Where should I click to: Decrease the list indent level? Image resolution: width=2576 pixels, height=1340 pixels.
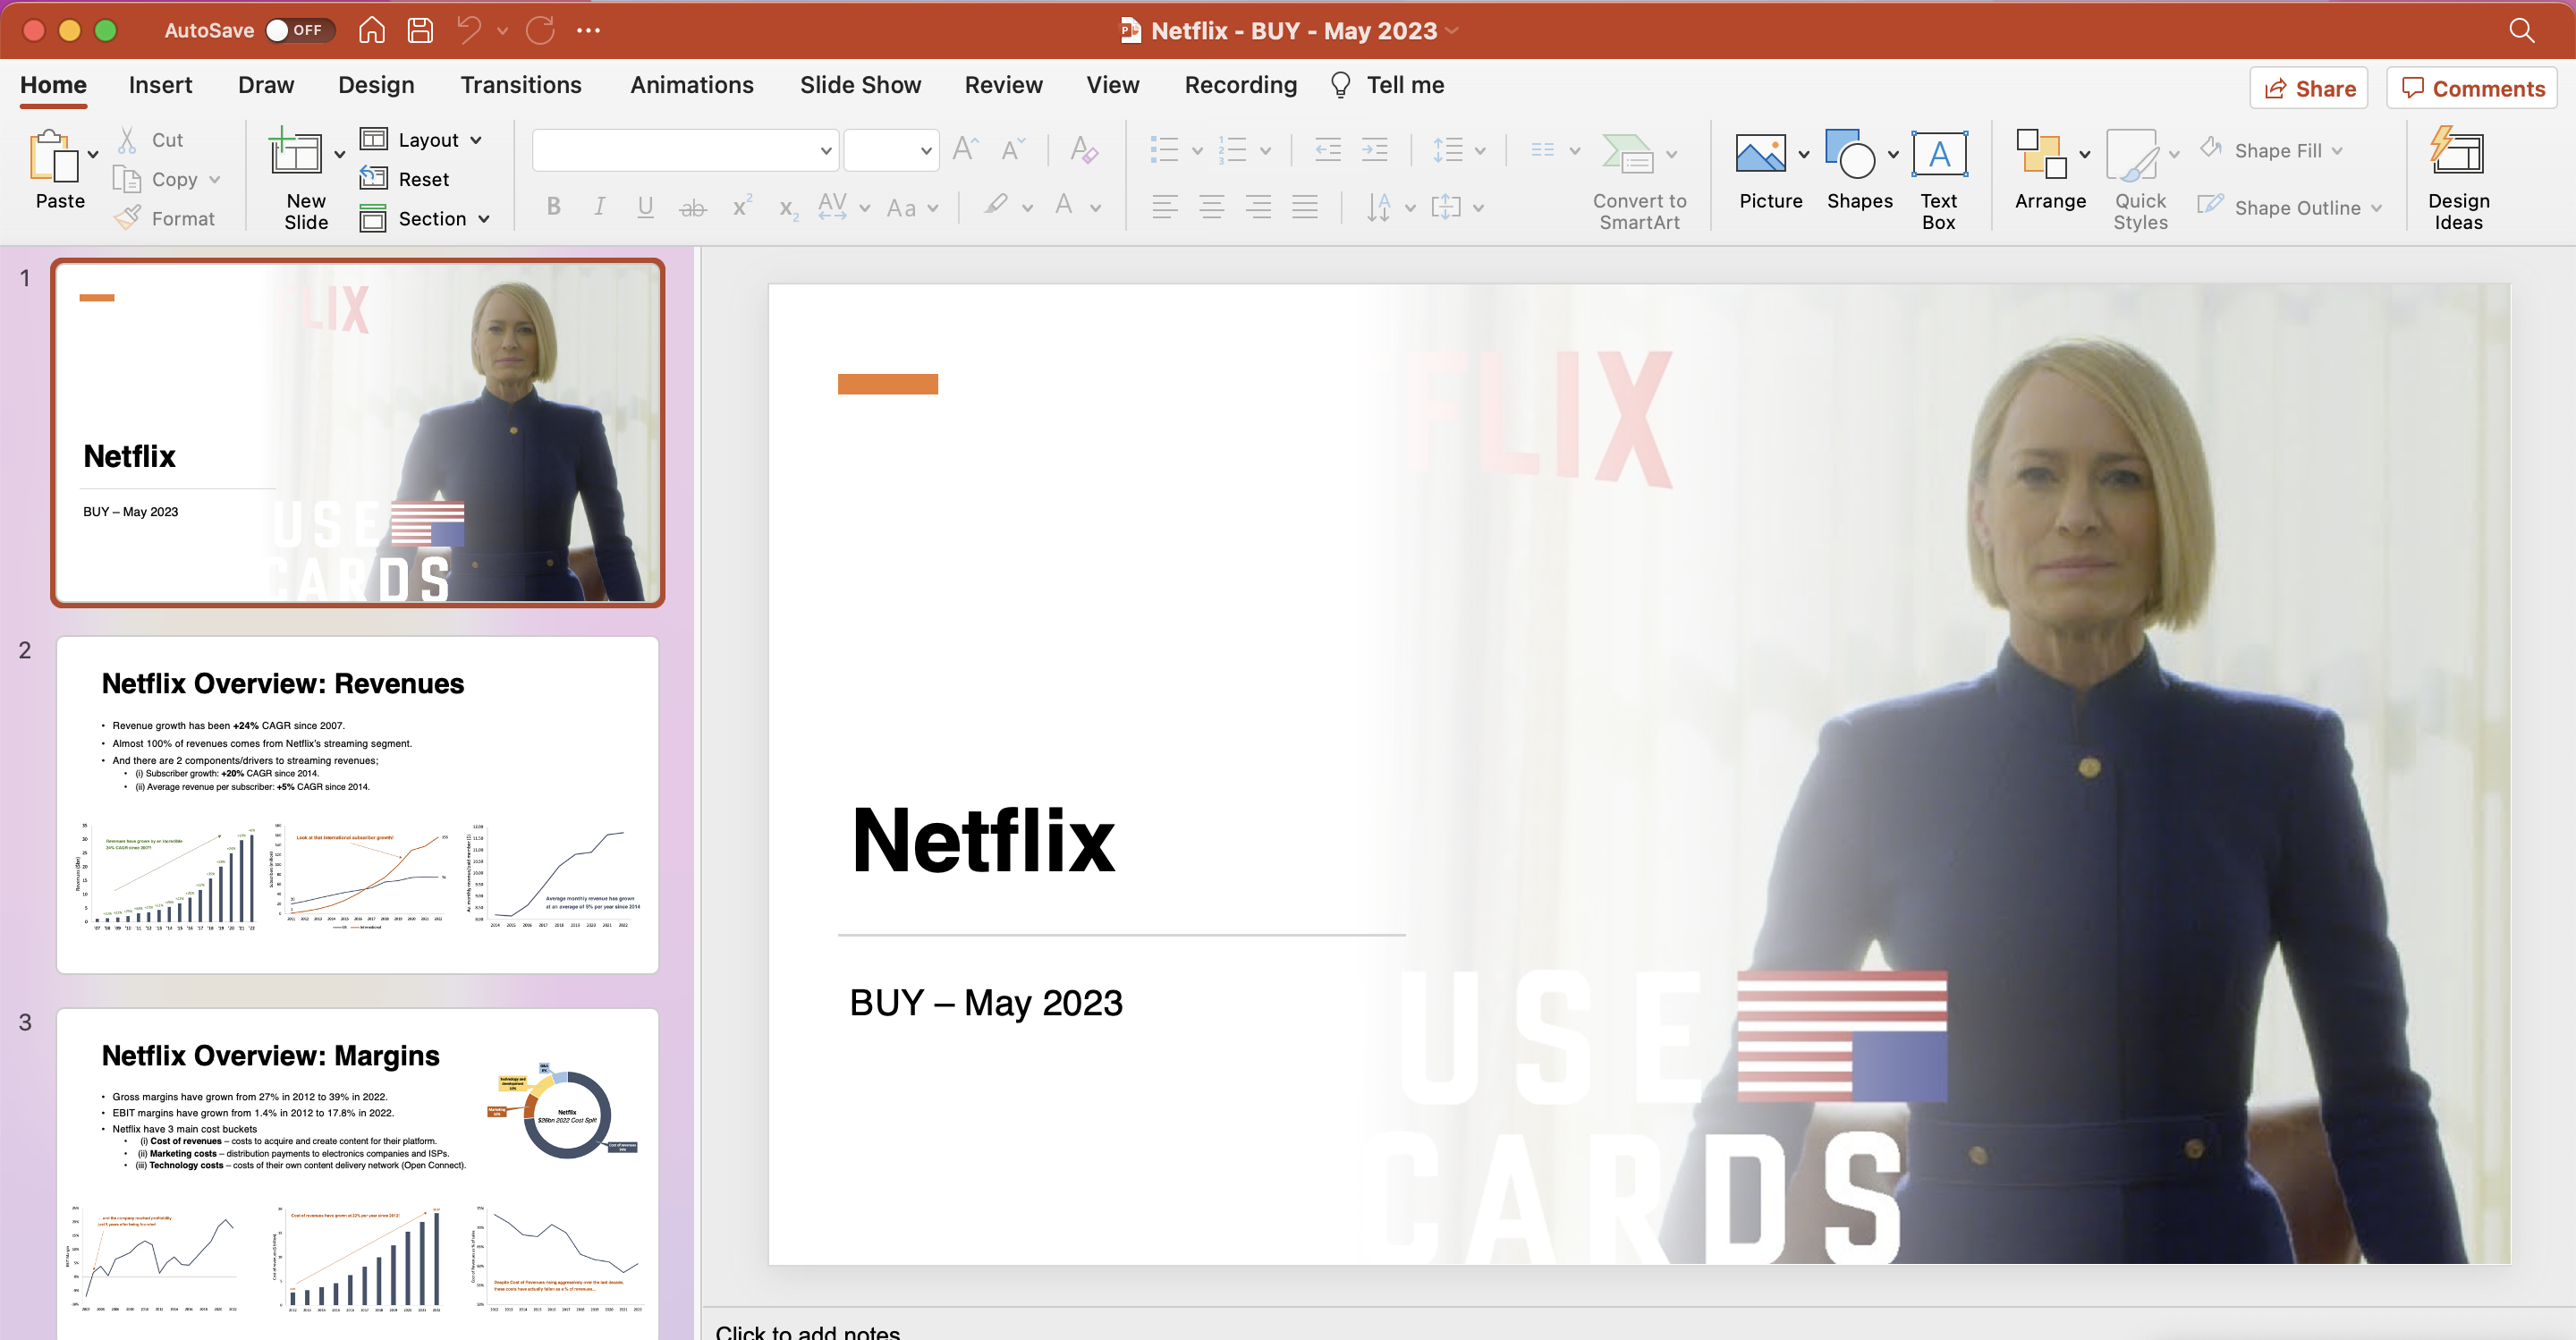1327,150
